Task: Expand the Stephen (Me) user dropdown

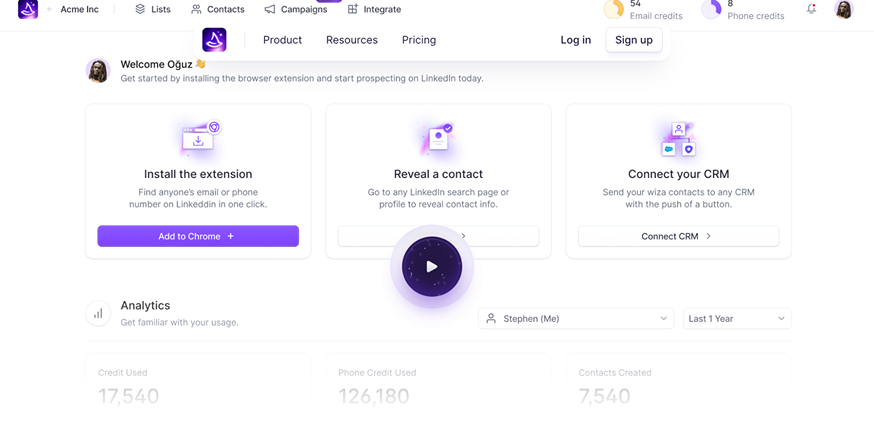Action: coord(576,319)
